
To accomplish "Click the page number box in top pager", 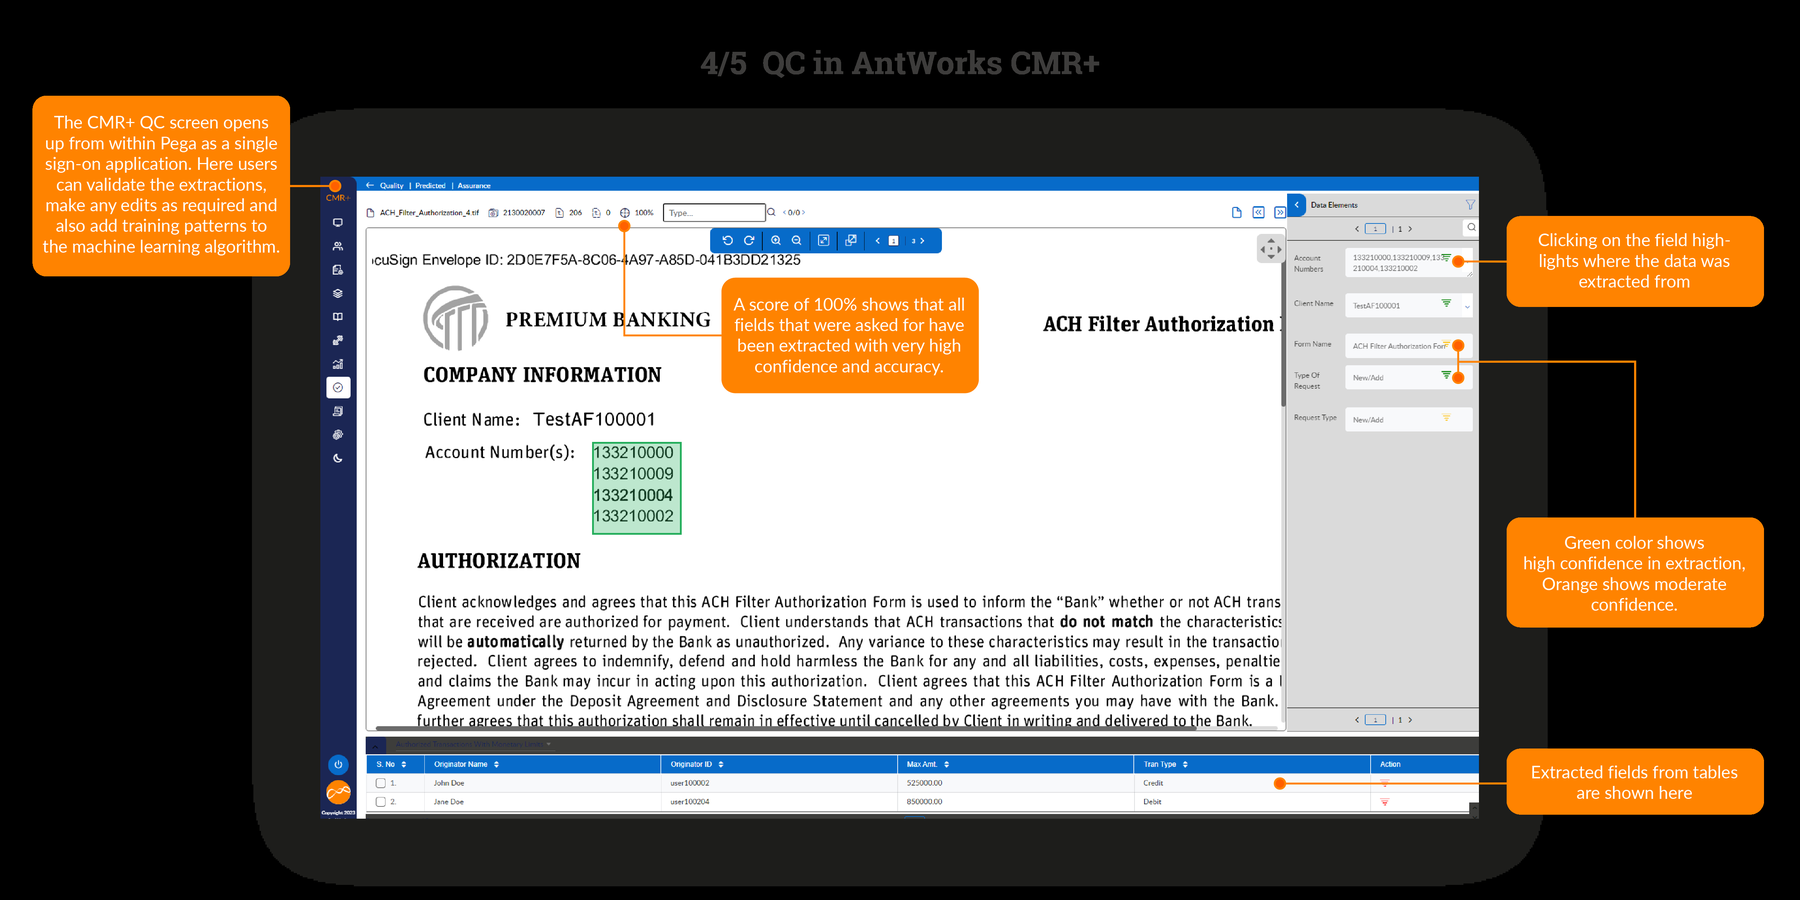I will [1376, 229].
